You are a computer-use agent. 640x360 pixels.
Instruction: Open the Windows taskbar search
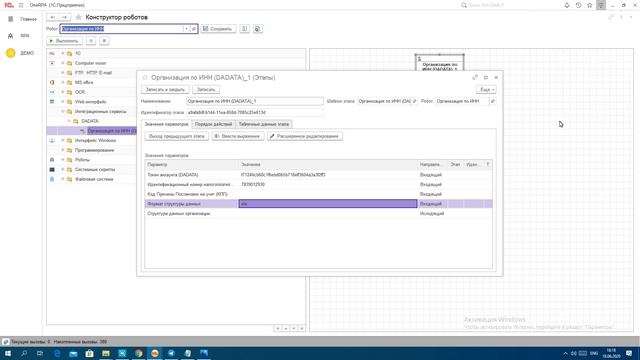point(24,353)
